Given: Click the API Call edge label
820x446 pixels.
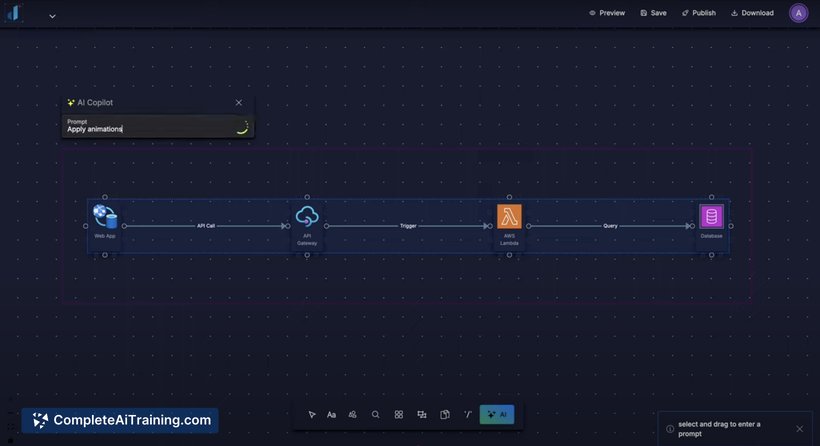Looking at the screenshot, I should tap(206, 226).
